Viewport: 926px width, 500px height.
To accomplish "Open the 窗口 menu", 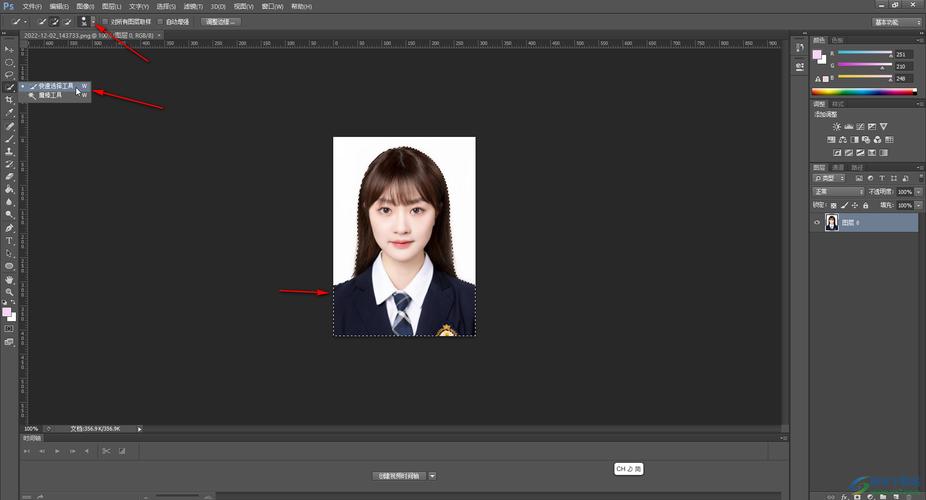I will tap(272, 6).
